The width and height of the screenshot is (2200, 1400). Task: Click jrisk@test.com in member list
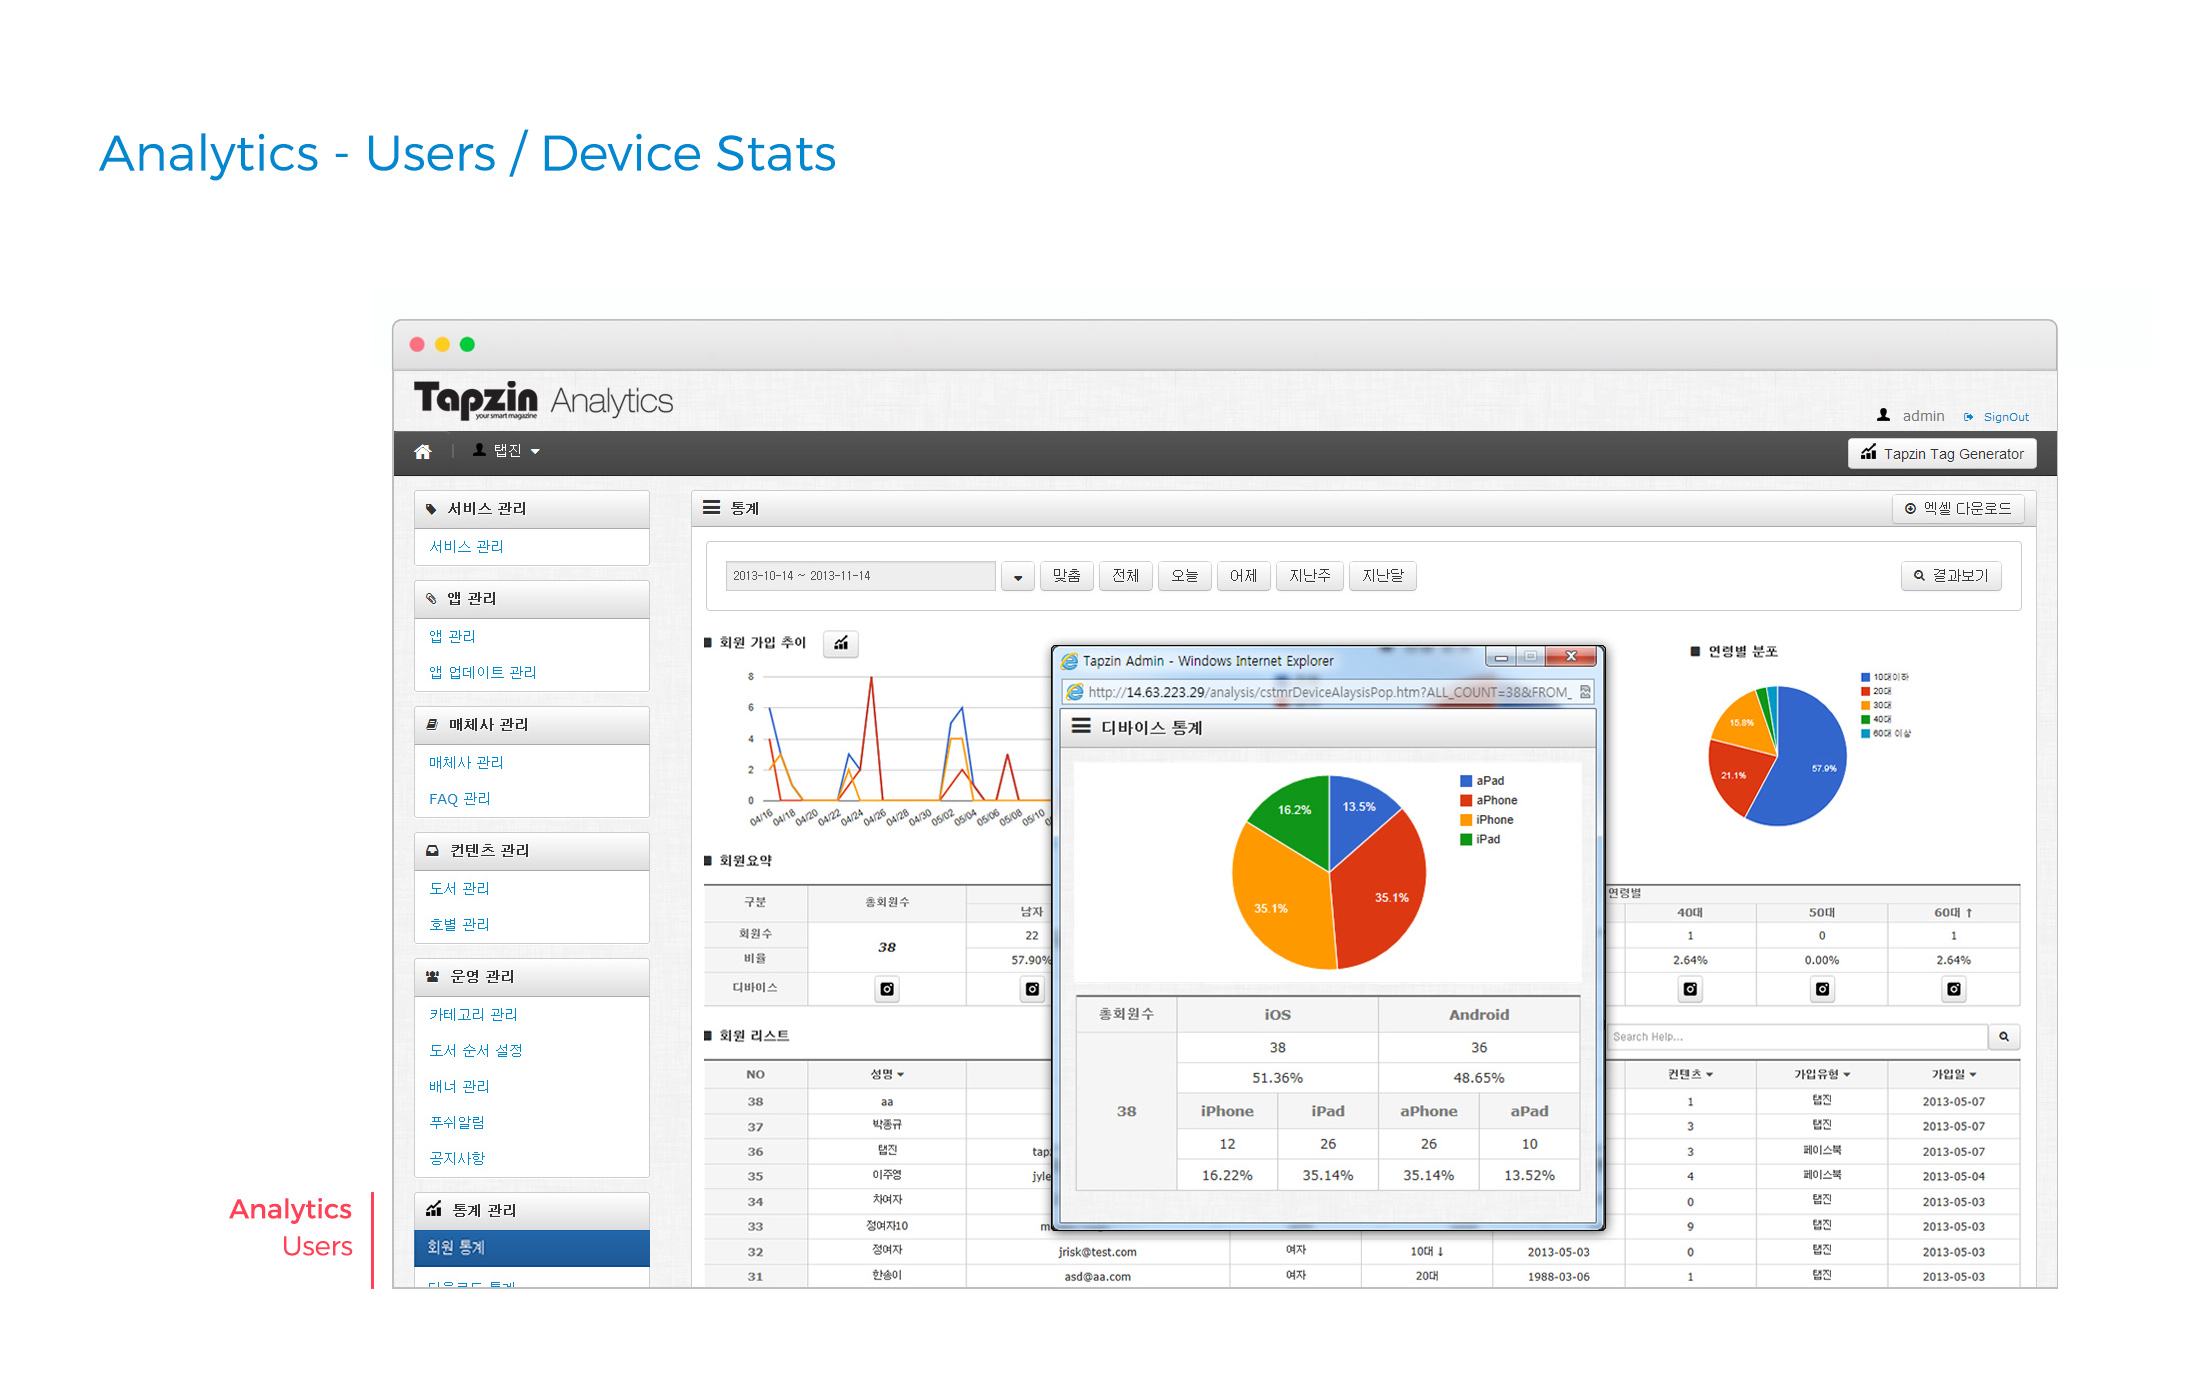(1097, 1252)
